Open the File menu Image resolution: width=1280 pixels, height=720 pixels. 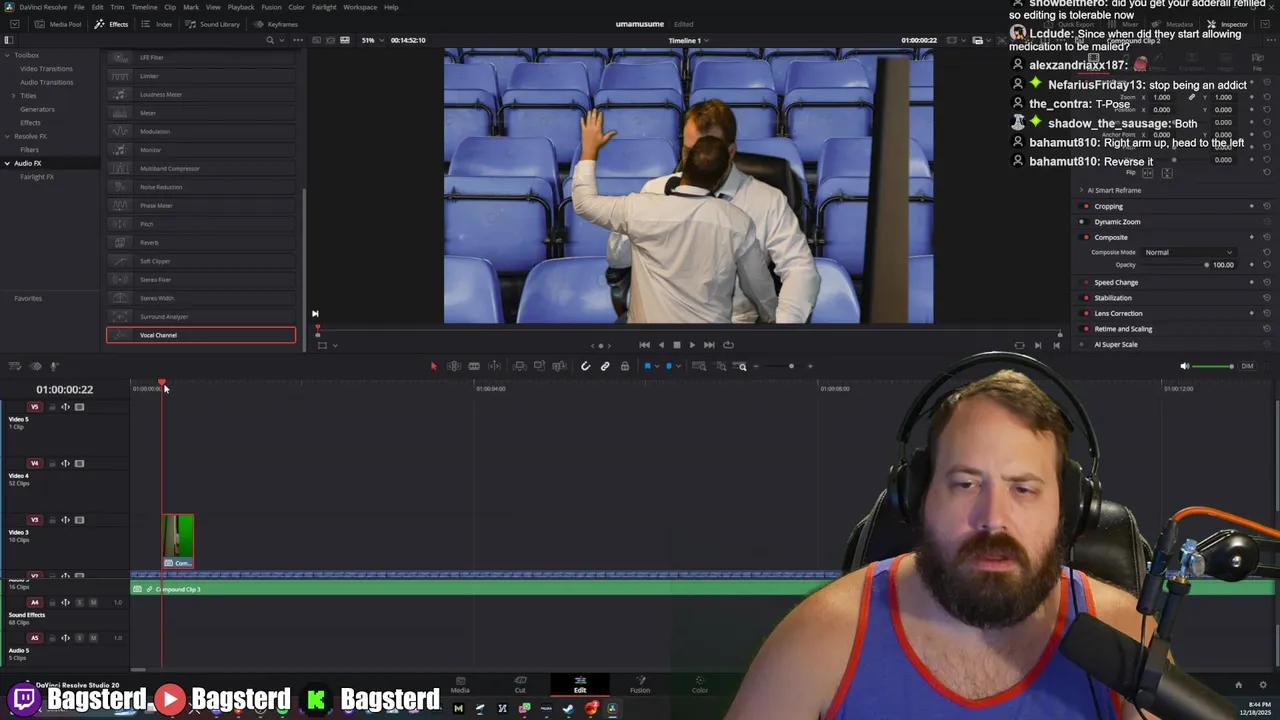79,7
